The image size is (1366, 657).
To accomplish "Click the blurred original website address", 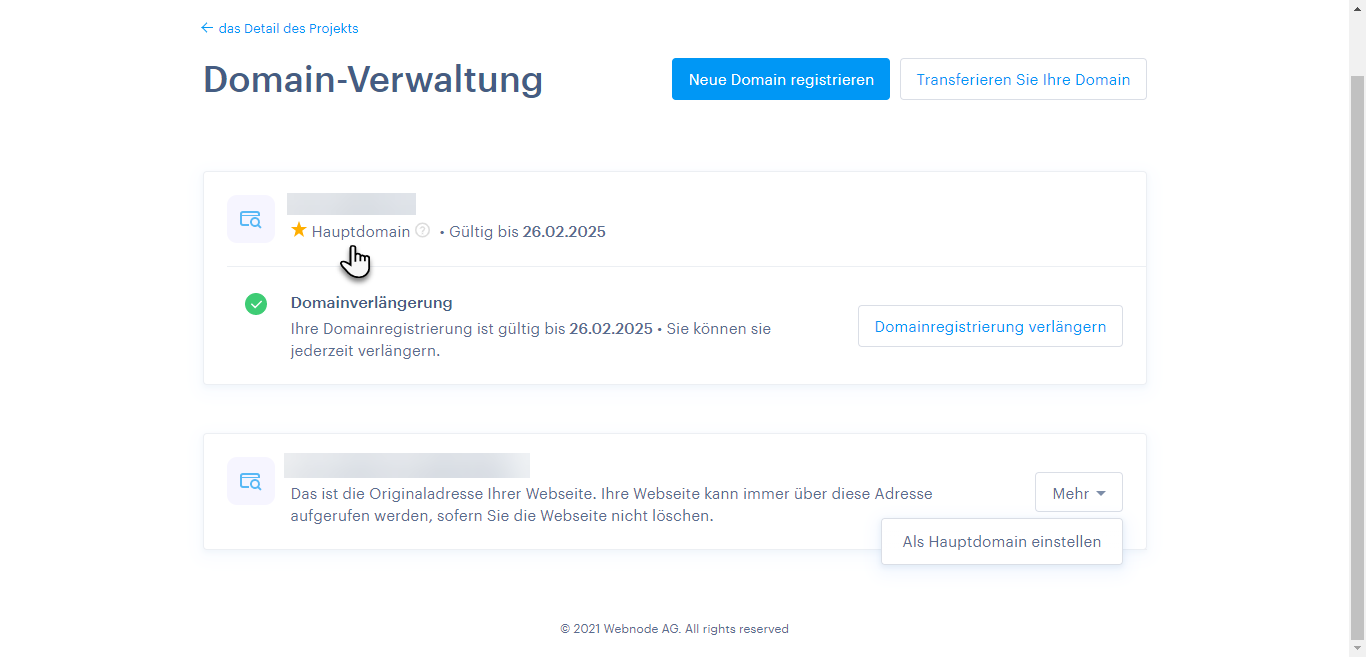I will [x=406, y=465].
